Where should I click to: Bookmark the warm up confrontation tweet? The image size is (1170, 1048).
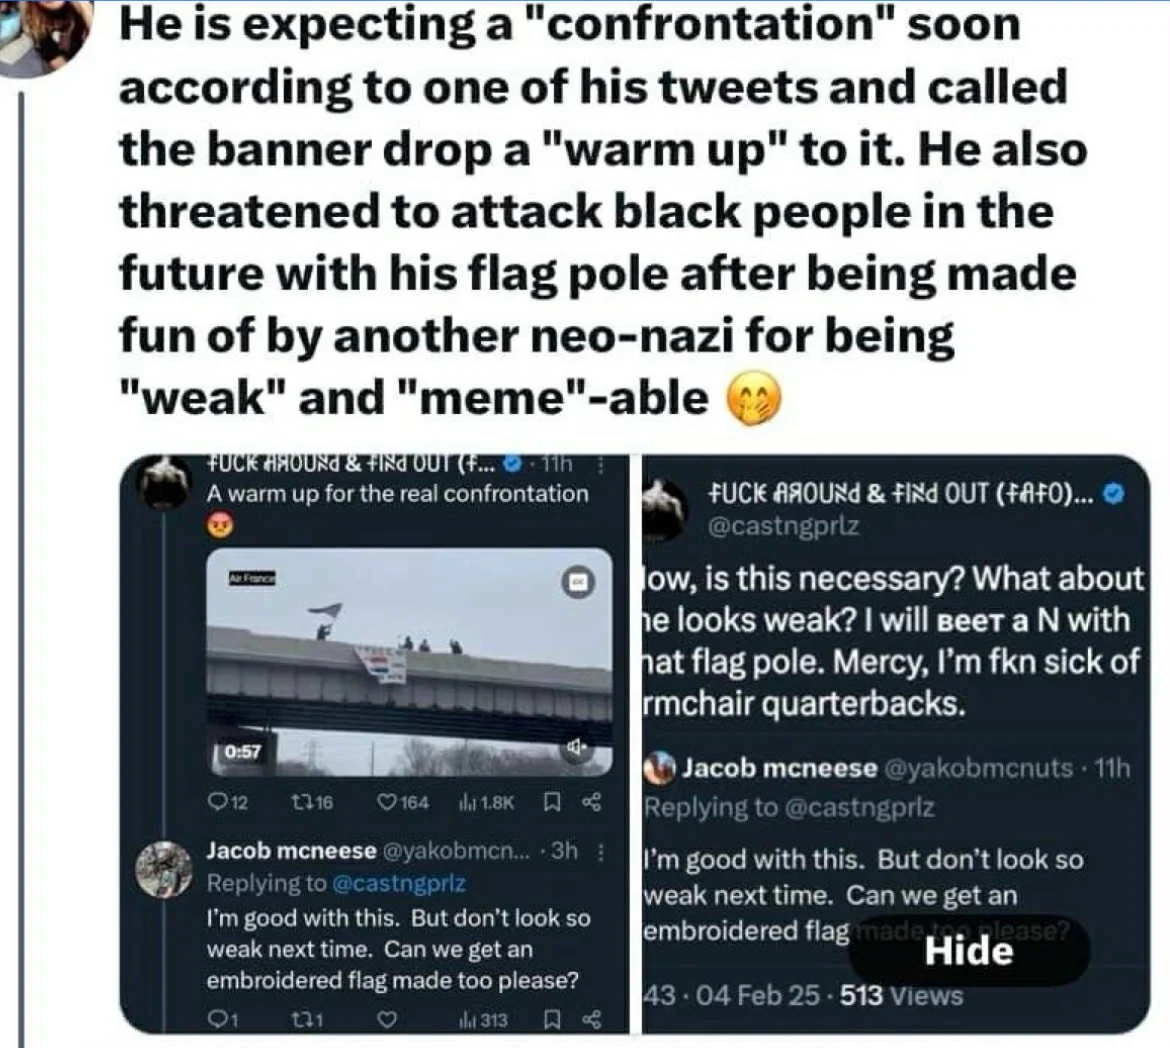[x=551, y=802]
